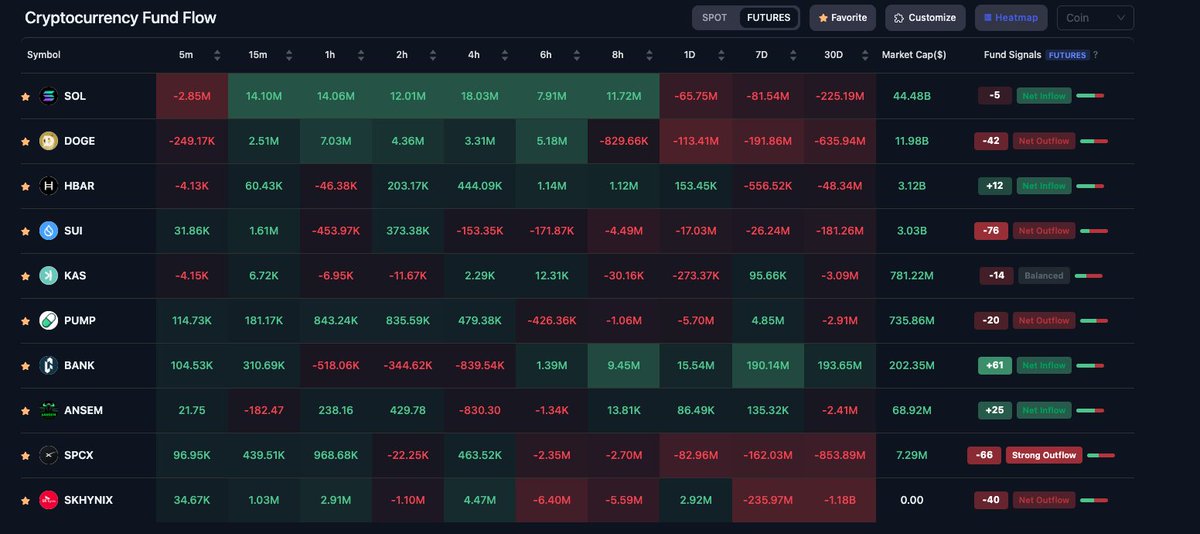Click the star next to SUI
Image resolution: width=1200 pixels, height=534 pixels.
pyautogui.click(x=25, y=231)
